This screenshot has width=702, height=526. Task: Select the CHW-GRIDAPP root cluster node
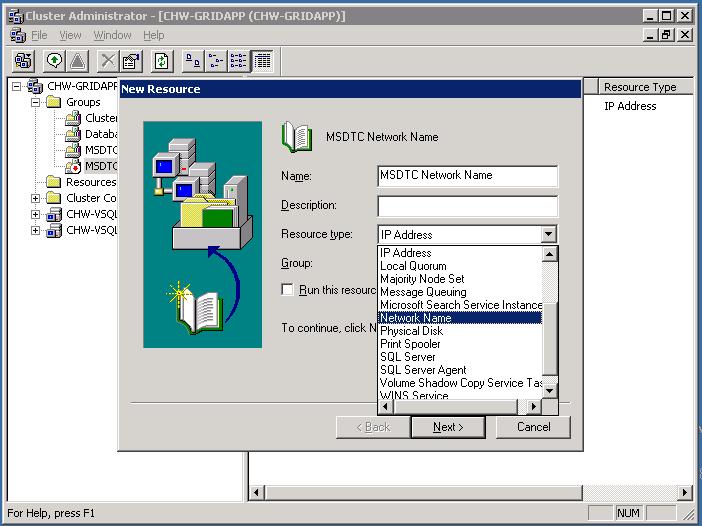coord(82,86)
